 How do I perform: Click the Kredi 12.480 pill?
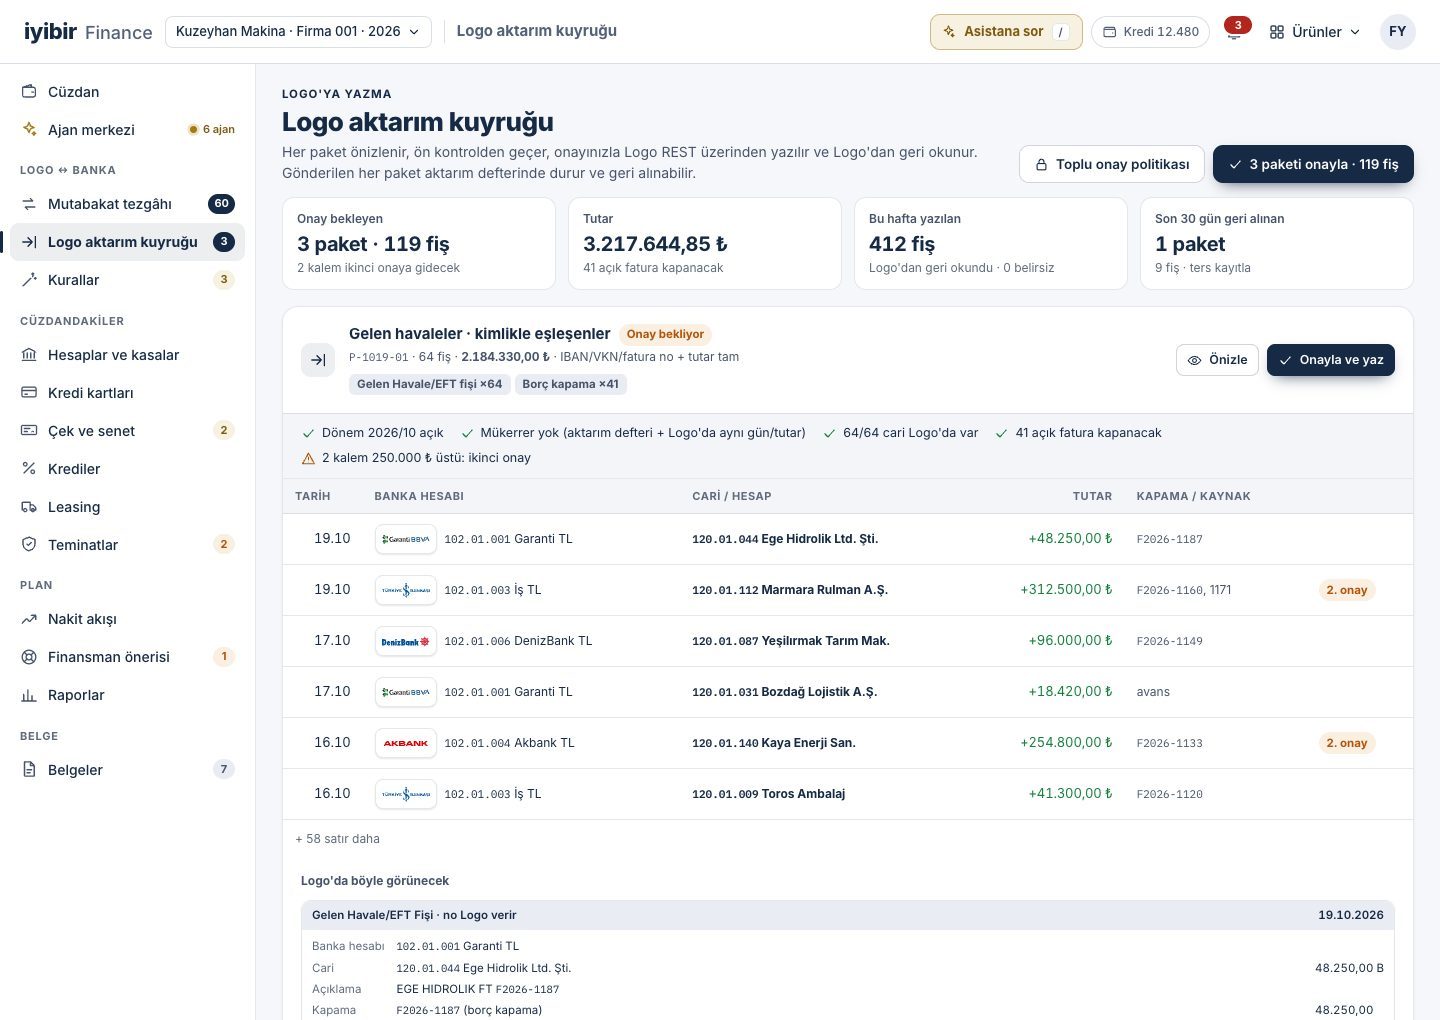tap(1150, 31)
